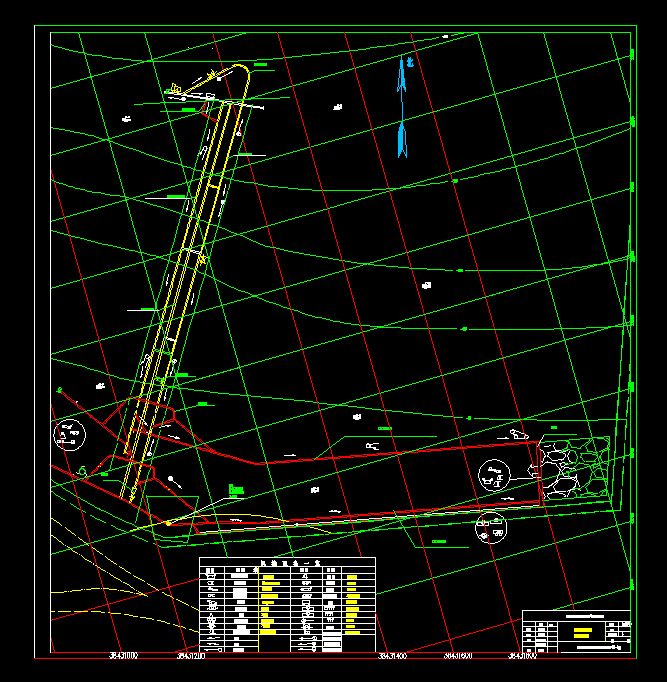Image resolution: width=667 pixels, height=682 pixels.
Task: Select the circled symbol below the lower red roadway
Action: (x=491, y=528)
